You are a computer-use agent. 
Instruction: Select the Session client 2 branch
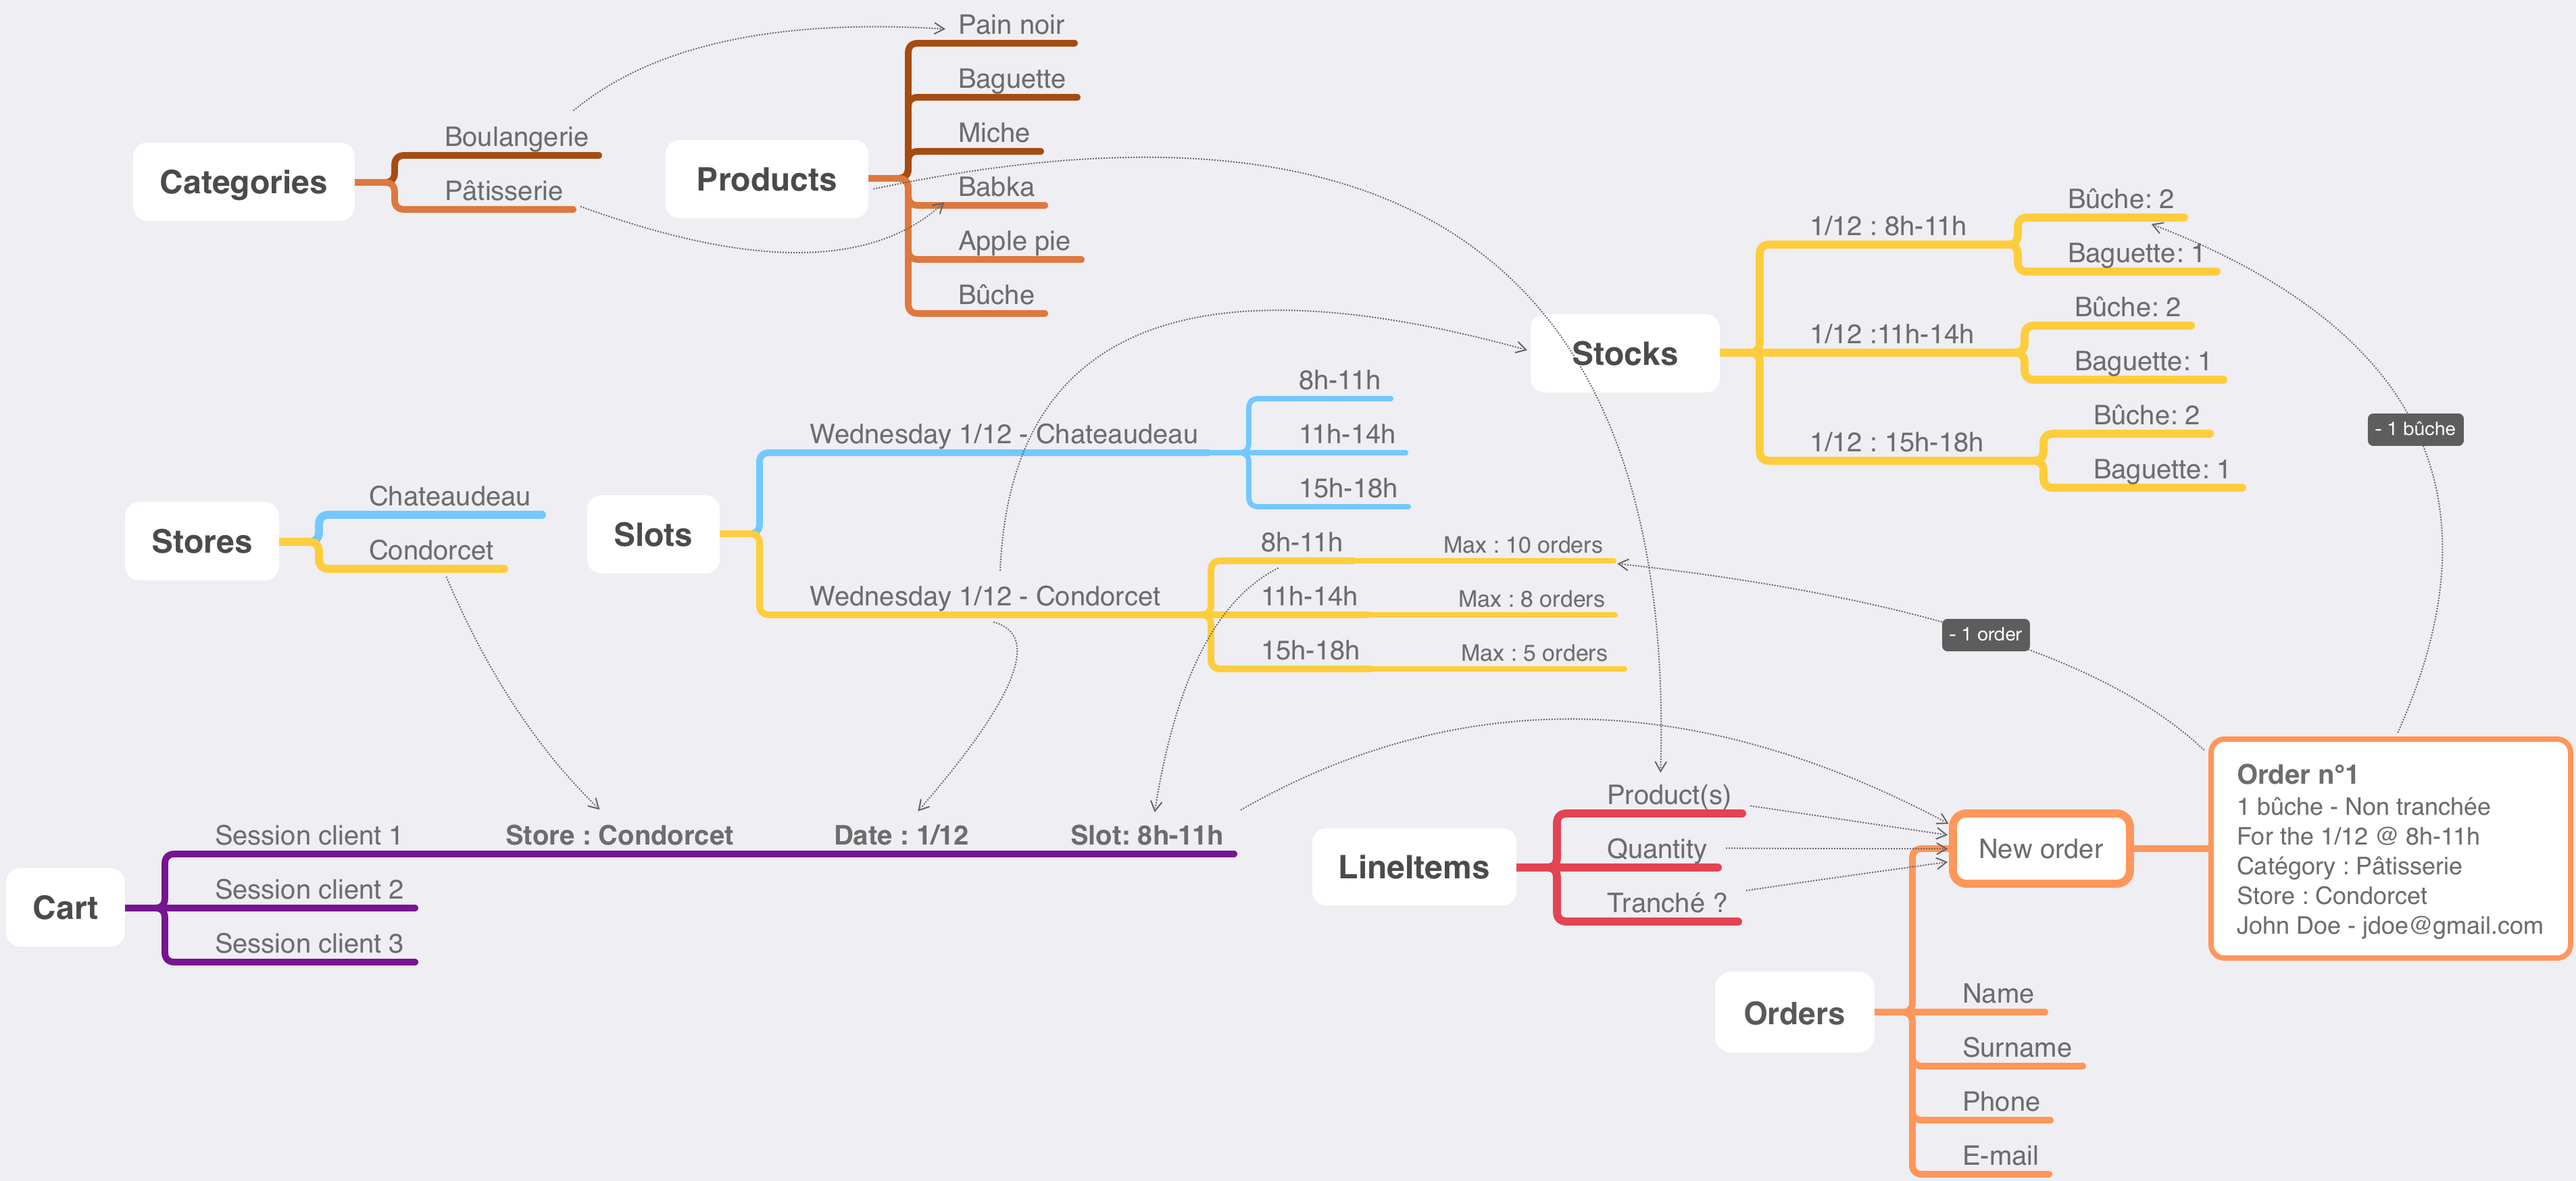309,889
